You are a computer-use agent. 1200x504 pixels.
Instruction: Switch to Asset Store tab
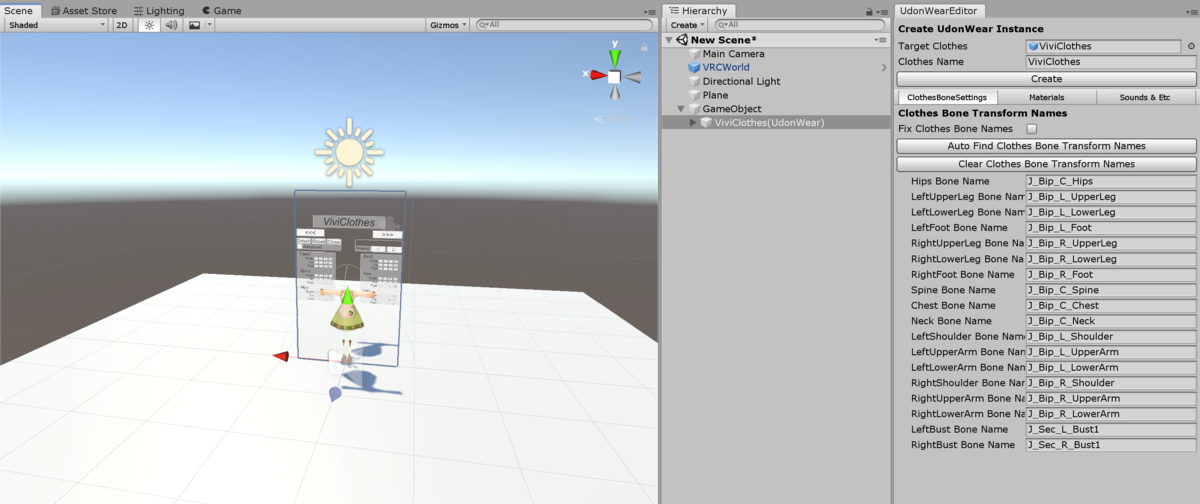point(84,10)
